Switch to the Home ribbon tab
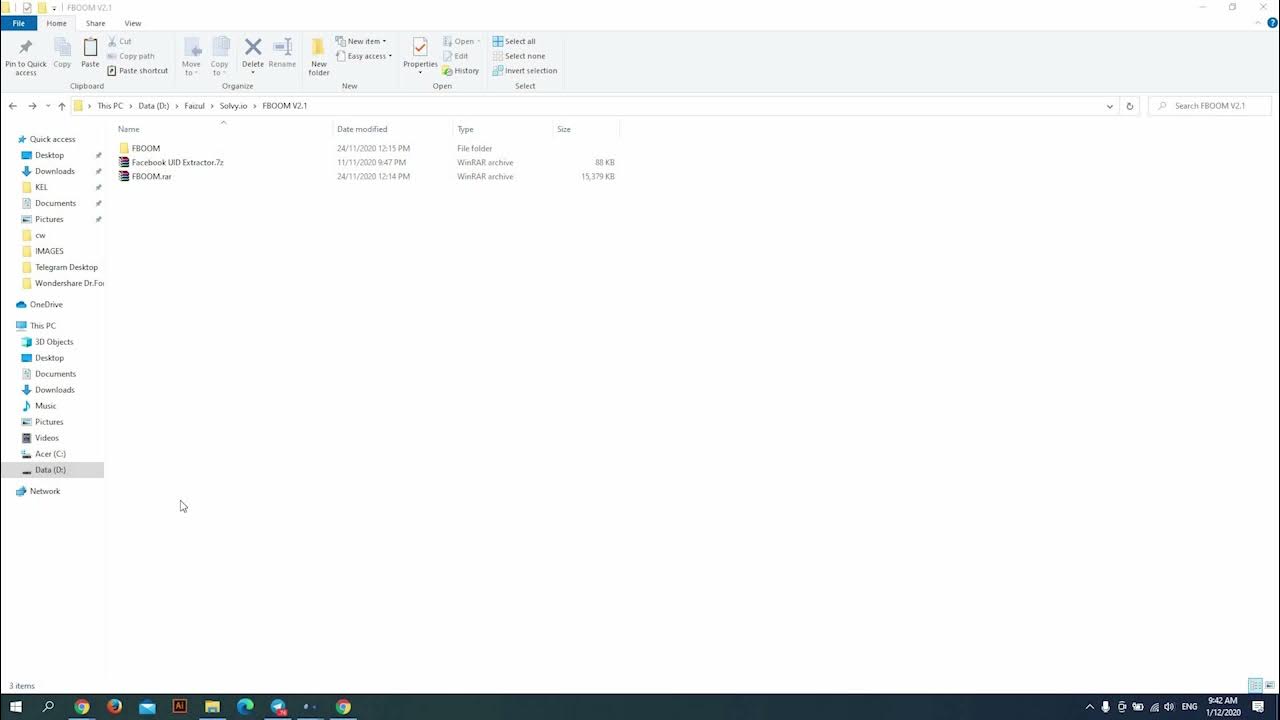 pyautogui.click(x=57, y=23)
